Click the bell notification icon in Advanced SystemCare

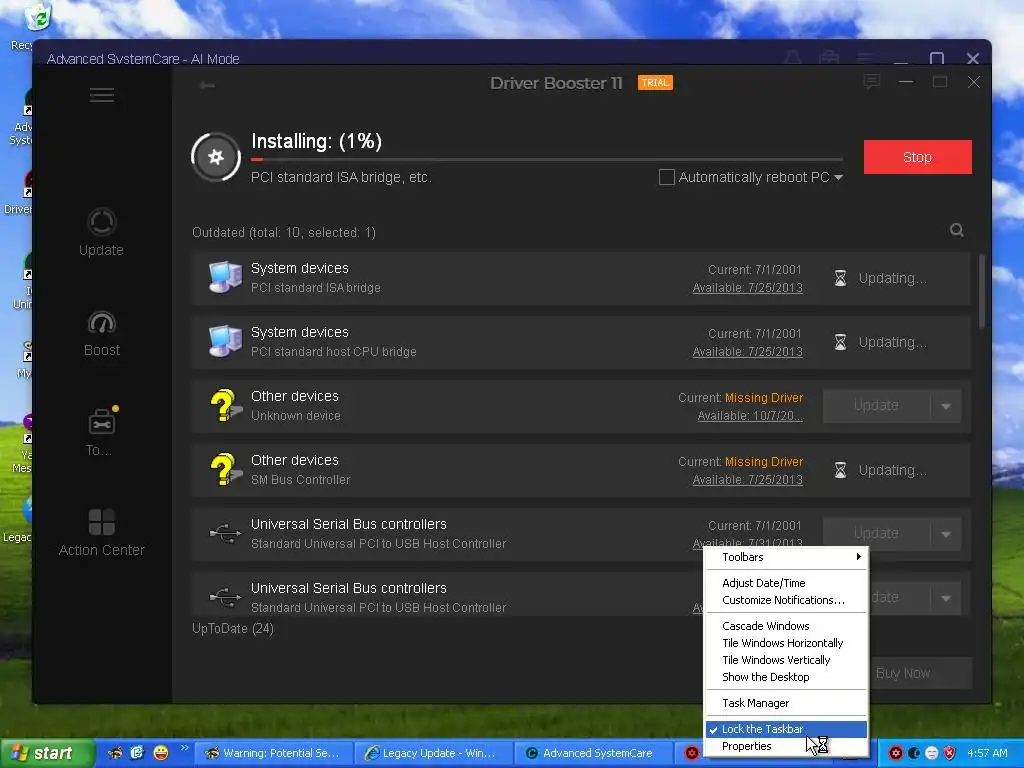793,58
